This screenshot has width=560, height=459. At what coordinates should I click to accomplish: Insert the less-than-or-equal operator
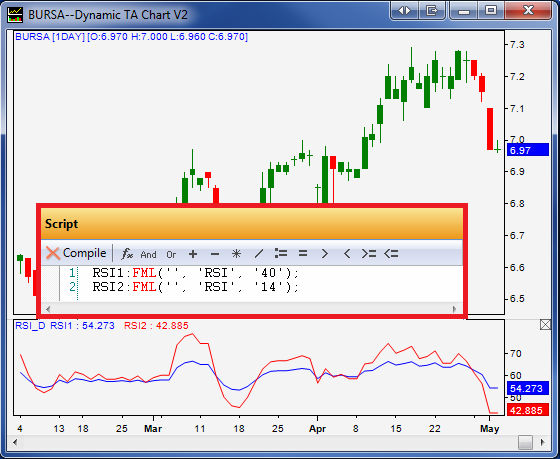tap(391, 254)
